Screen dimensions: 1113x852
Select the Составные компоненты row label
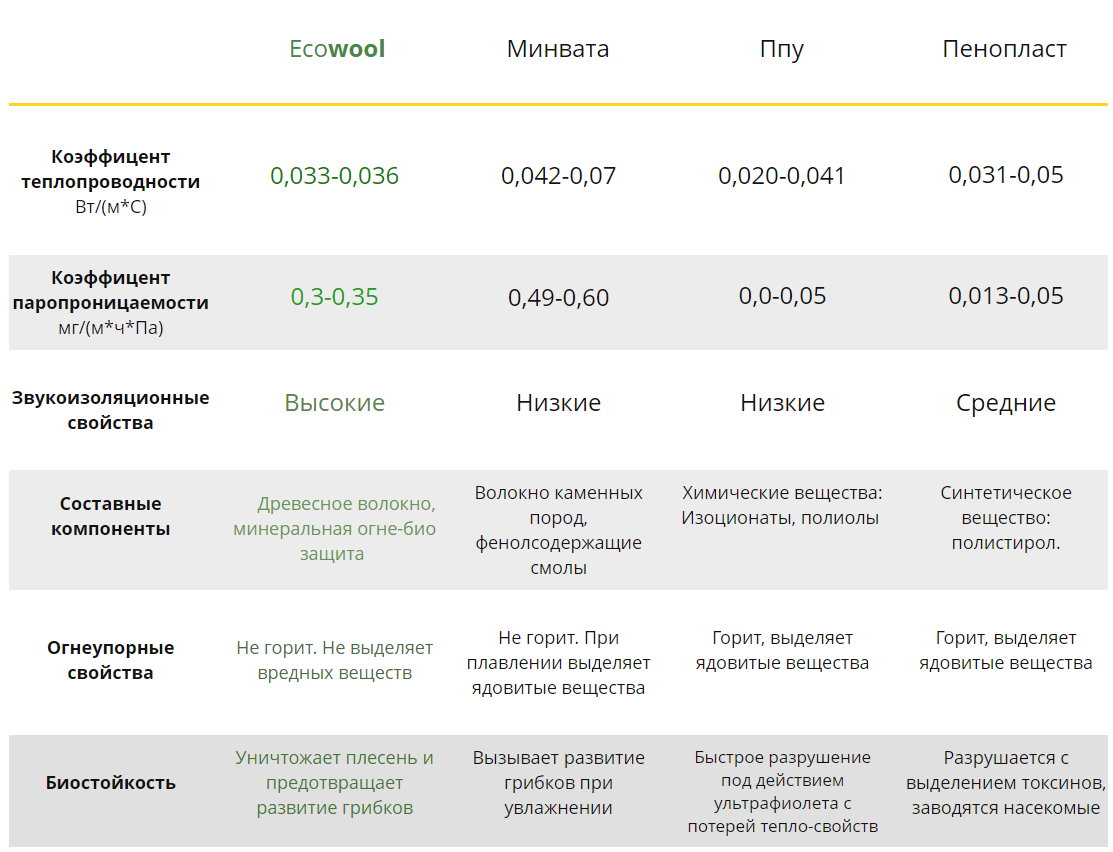tap(111, 516)
